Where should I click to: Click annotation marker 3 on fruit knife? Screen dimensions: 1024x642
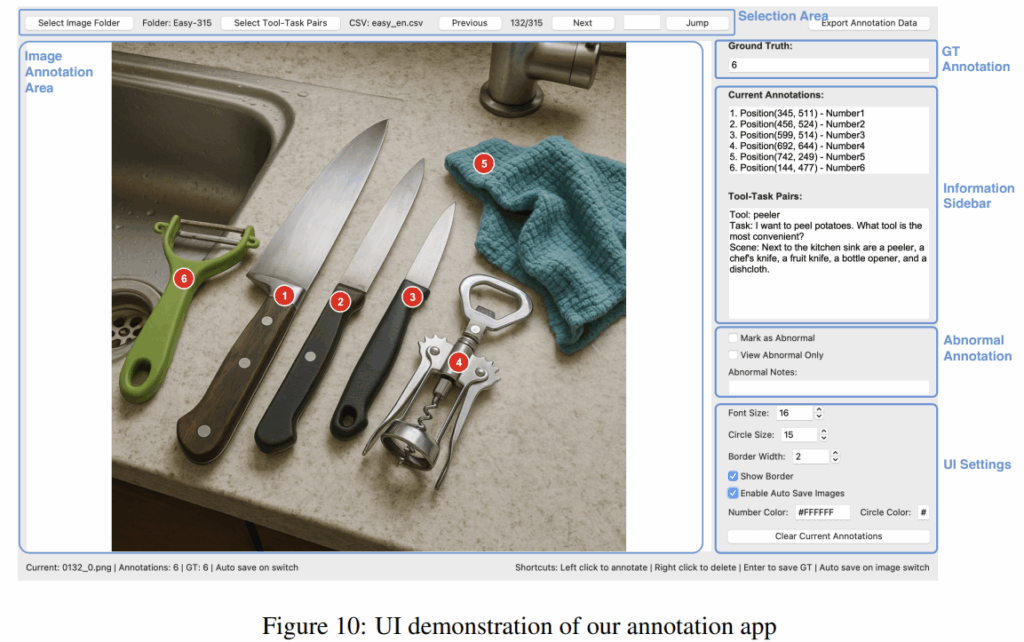(x=412, y=296)
